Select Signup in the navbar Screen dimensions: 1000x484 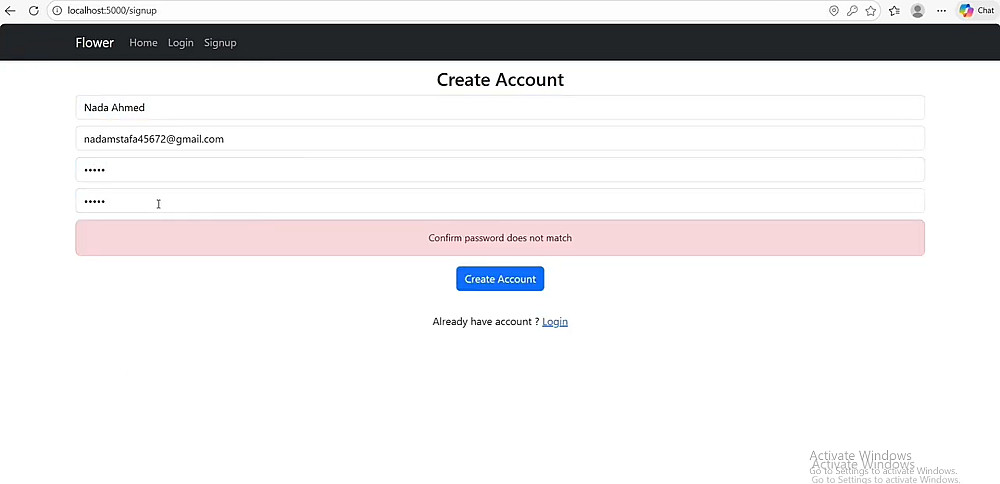click(220, 43)
